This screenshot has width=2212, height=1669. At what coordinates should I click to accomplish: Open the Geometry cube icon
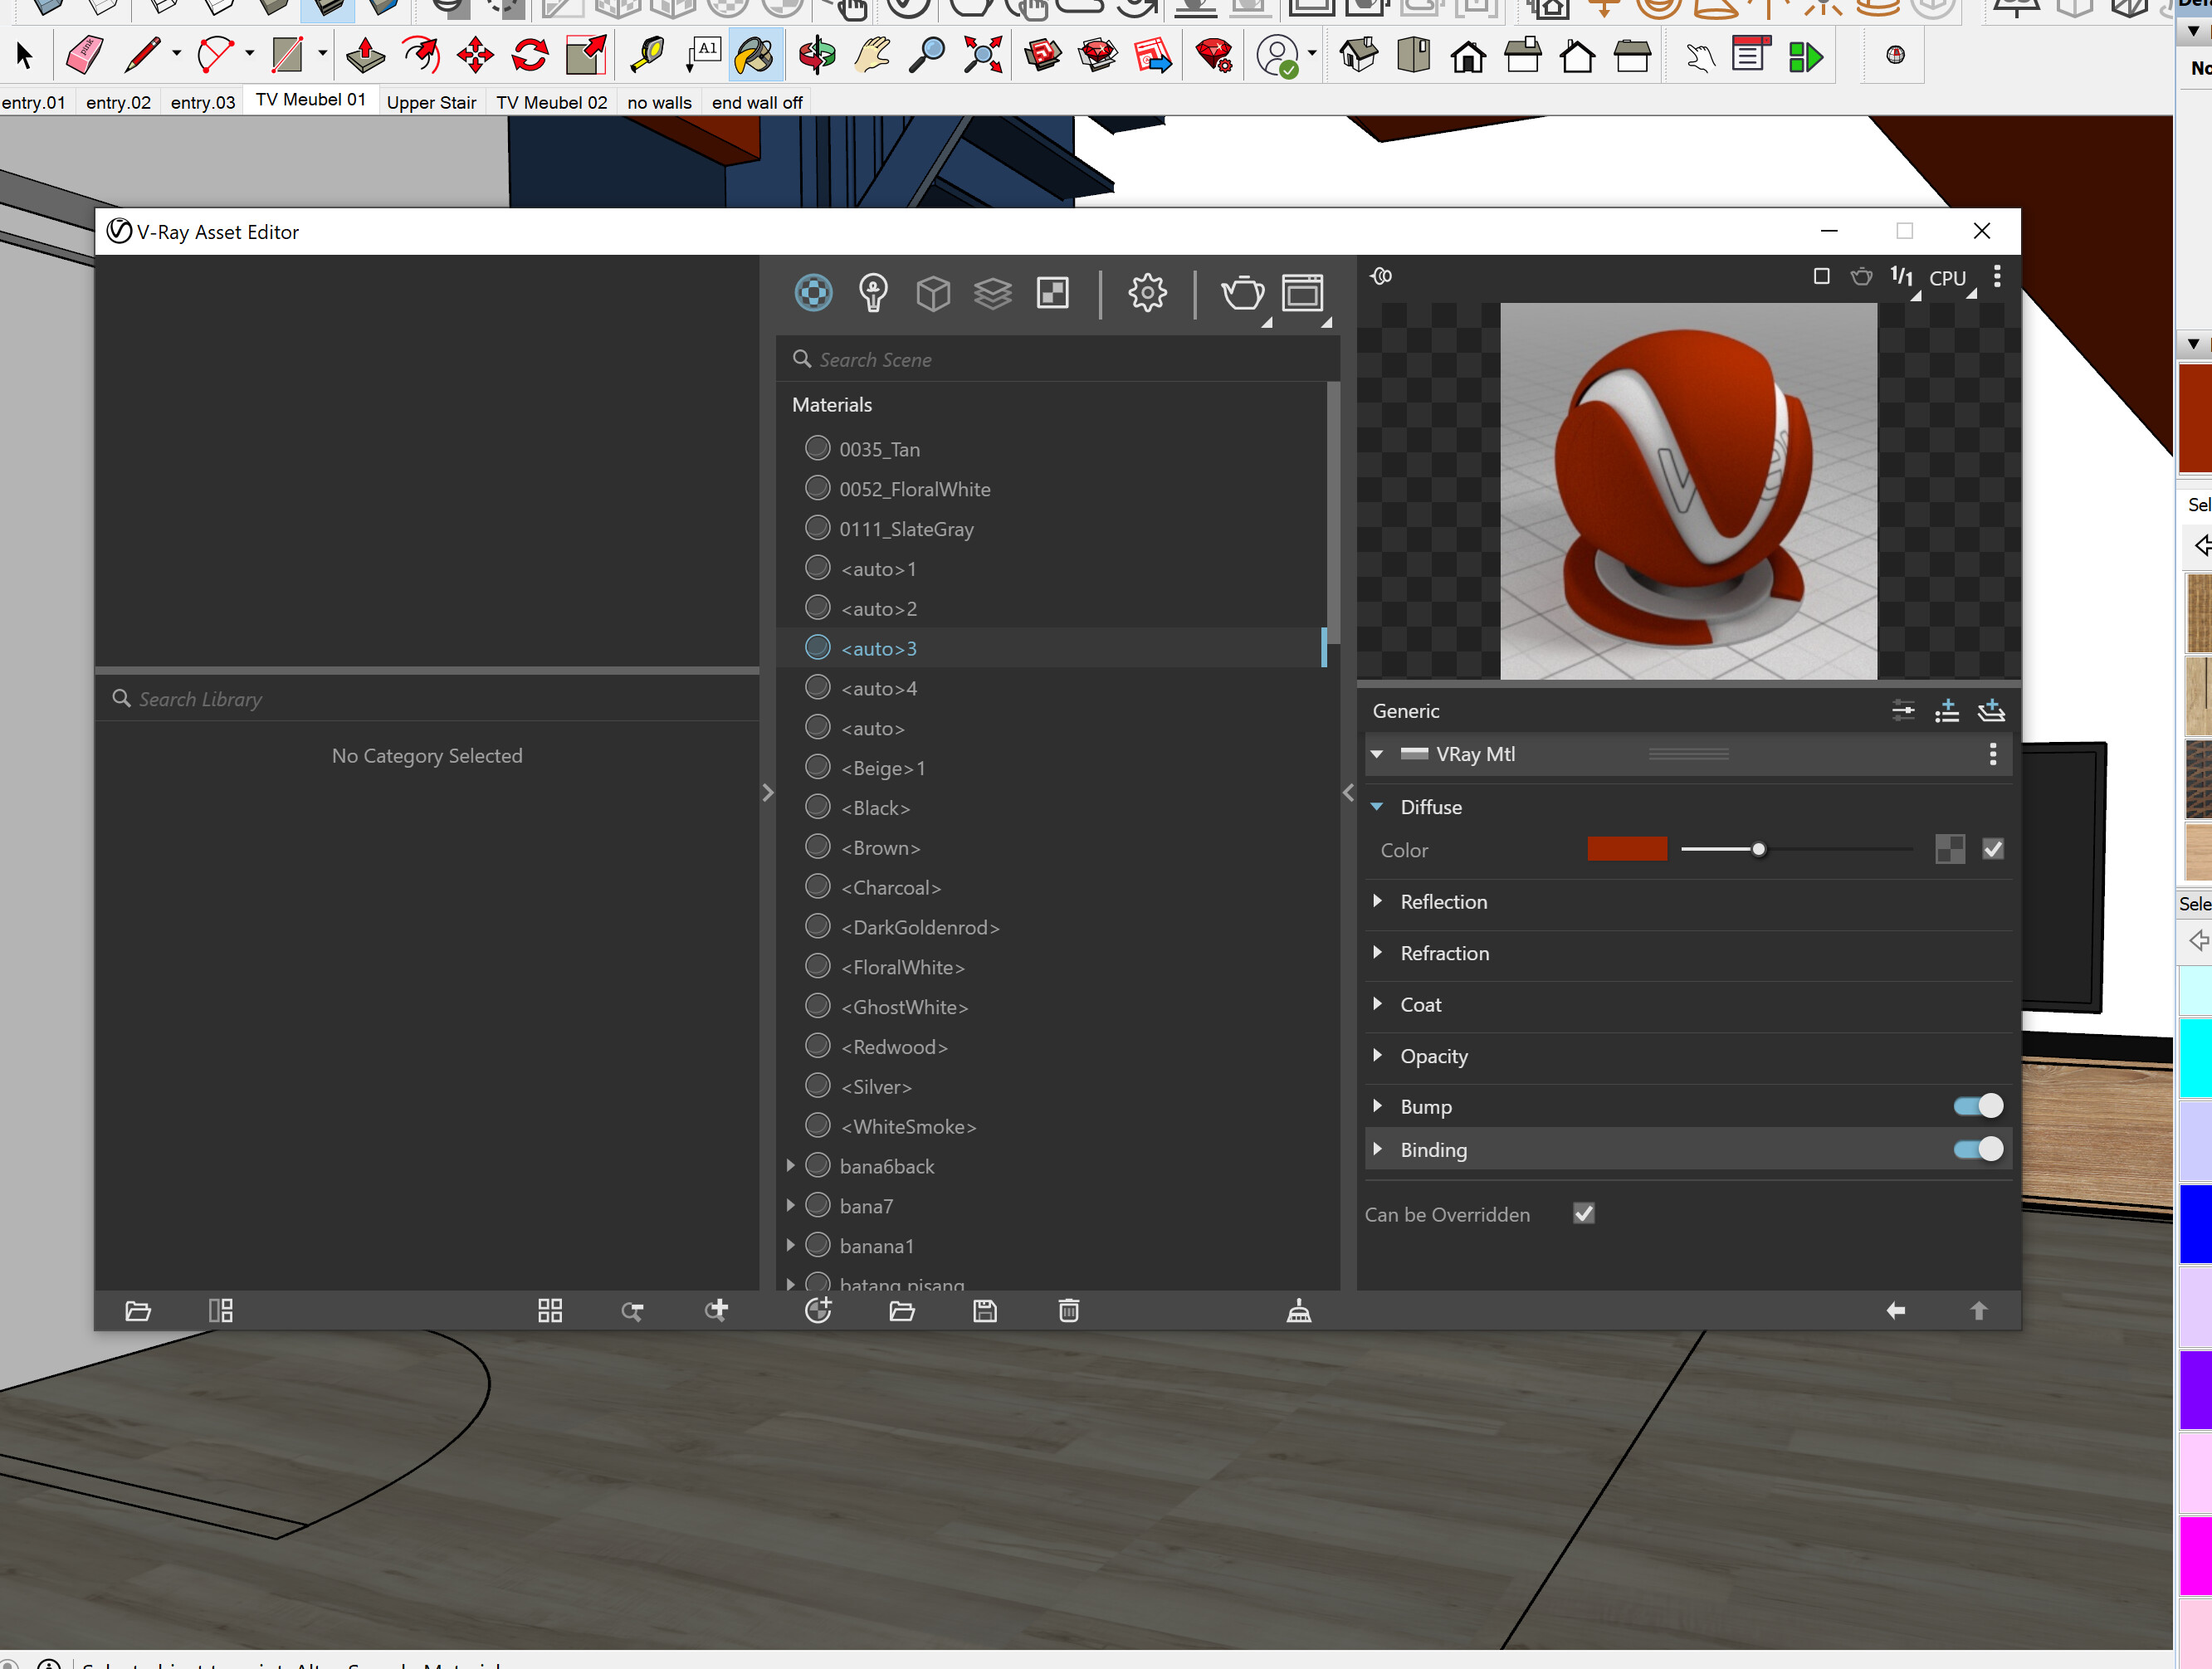(x=932, y=293)
